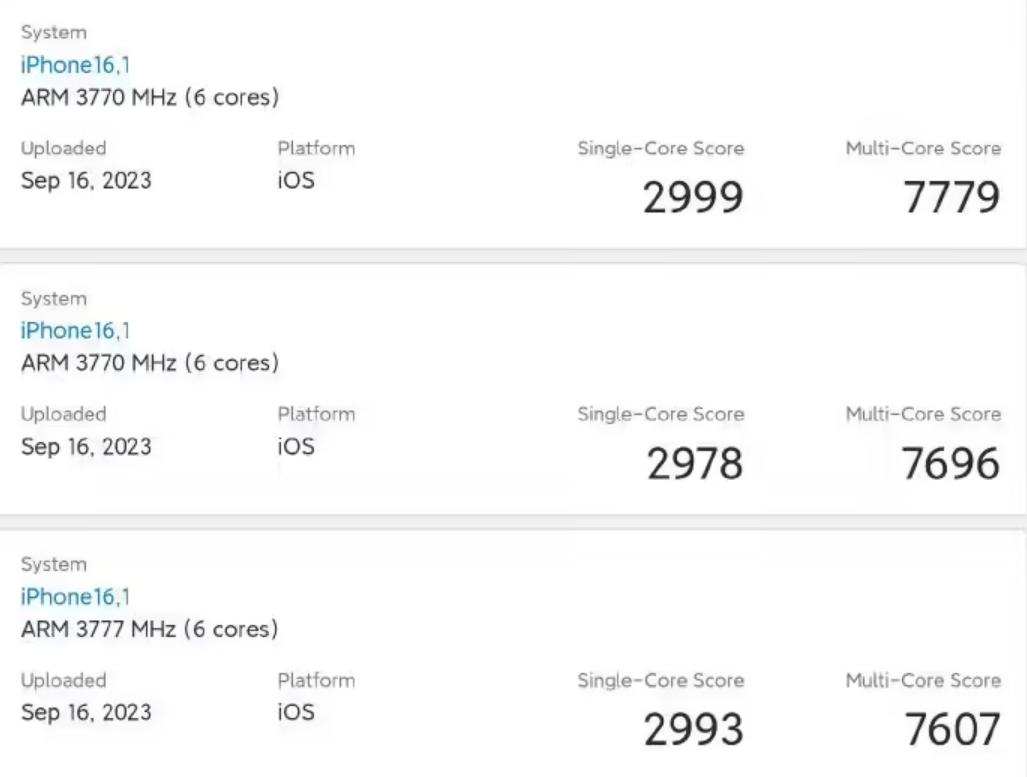
Task: Click ARM 3770 MHz text above score 2978
Action: [99, 363]
